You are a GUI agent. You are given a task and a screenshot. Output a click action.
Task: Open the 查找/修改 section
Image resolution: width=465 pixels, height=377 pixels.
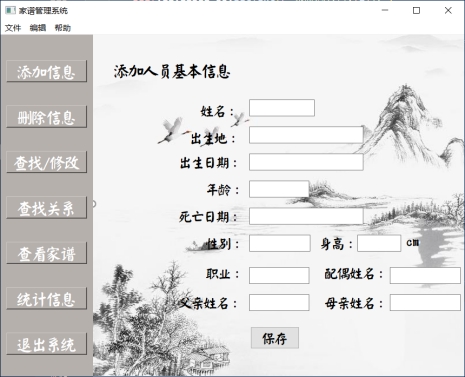[x=47, y=162]
